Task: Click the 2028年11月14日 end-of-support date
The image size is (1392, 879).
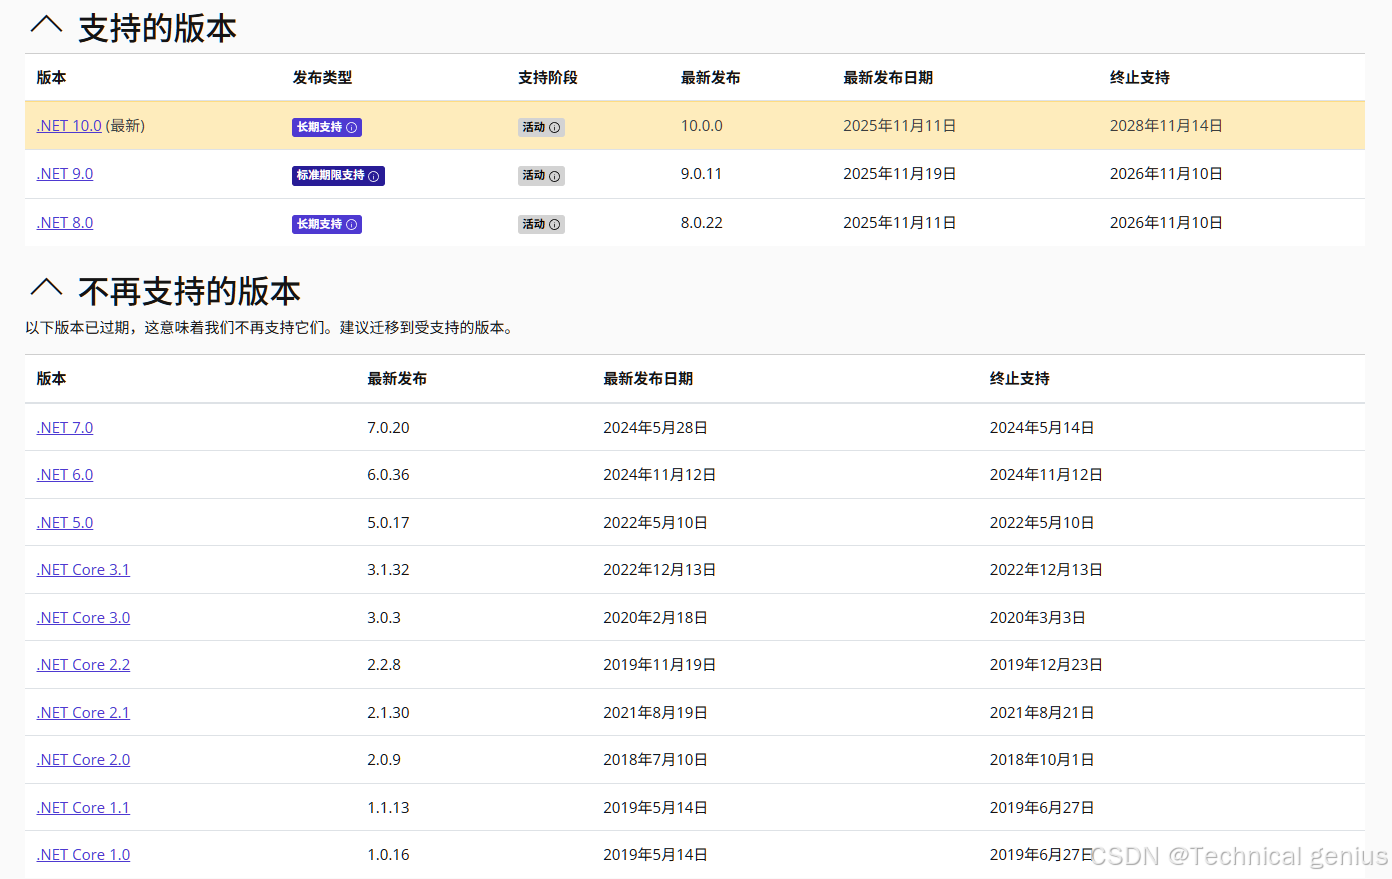Action: point(1166,126)
